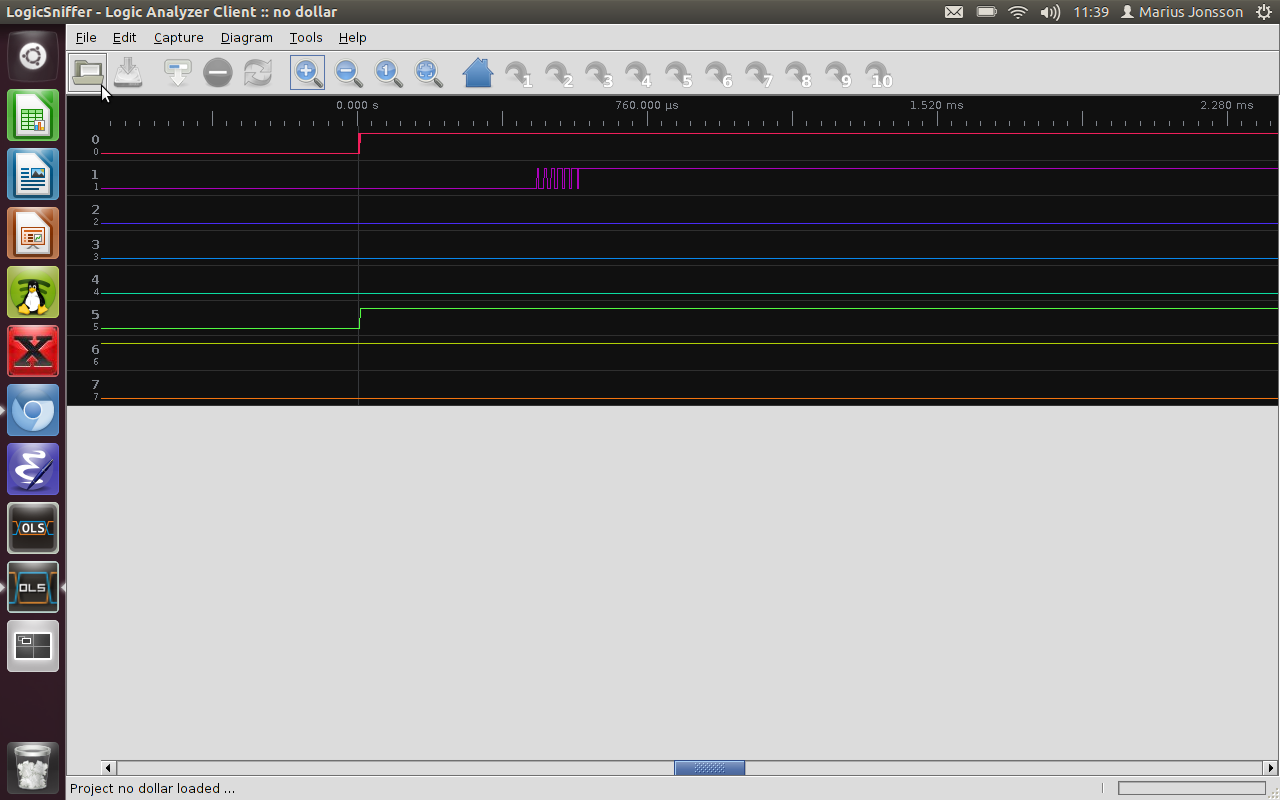The width and height of the screenshot is (1280, 800).
Task: Select channel 2 label
Action: 95,210
